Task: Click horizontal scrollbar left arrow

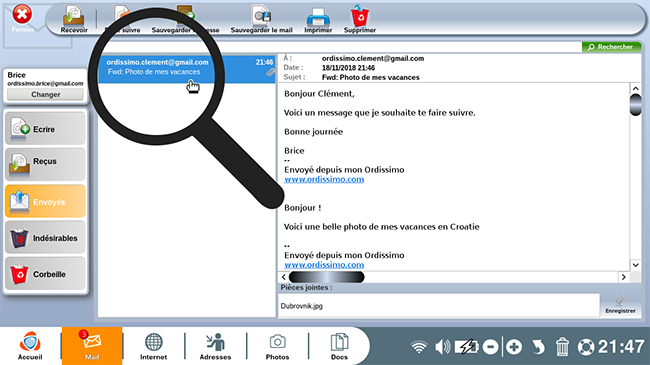Action: (x=284, y=277)
